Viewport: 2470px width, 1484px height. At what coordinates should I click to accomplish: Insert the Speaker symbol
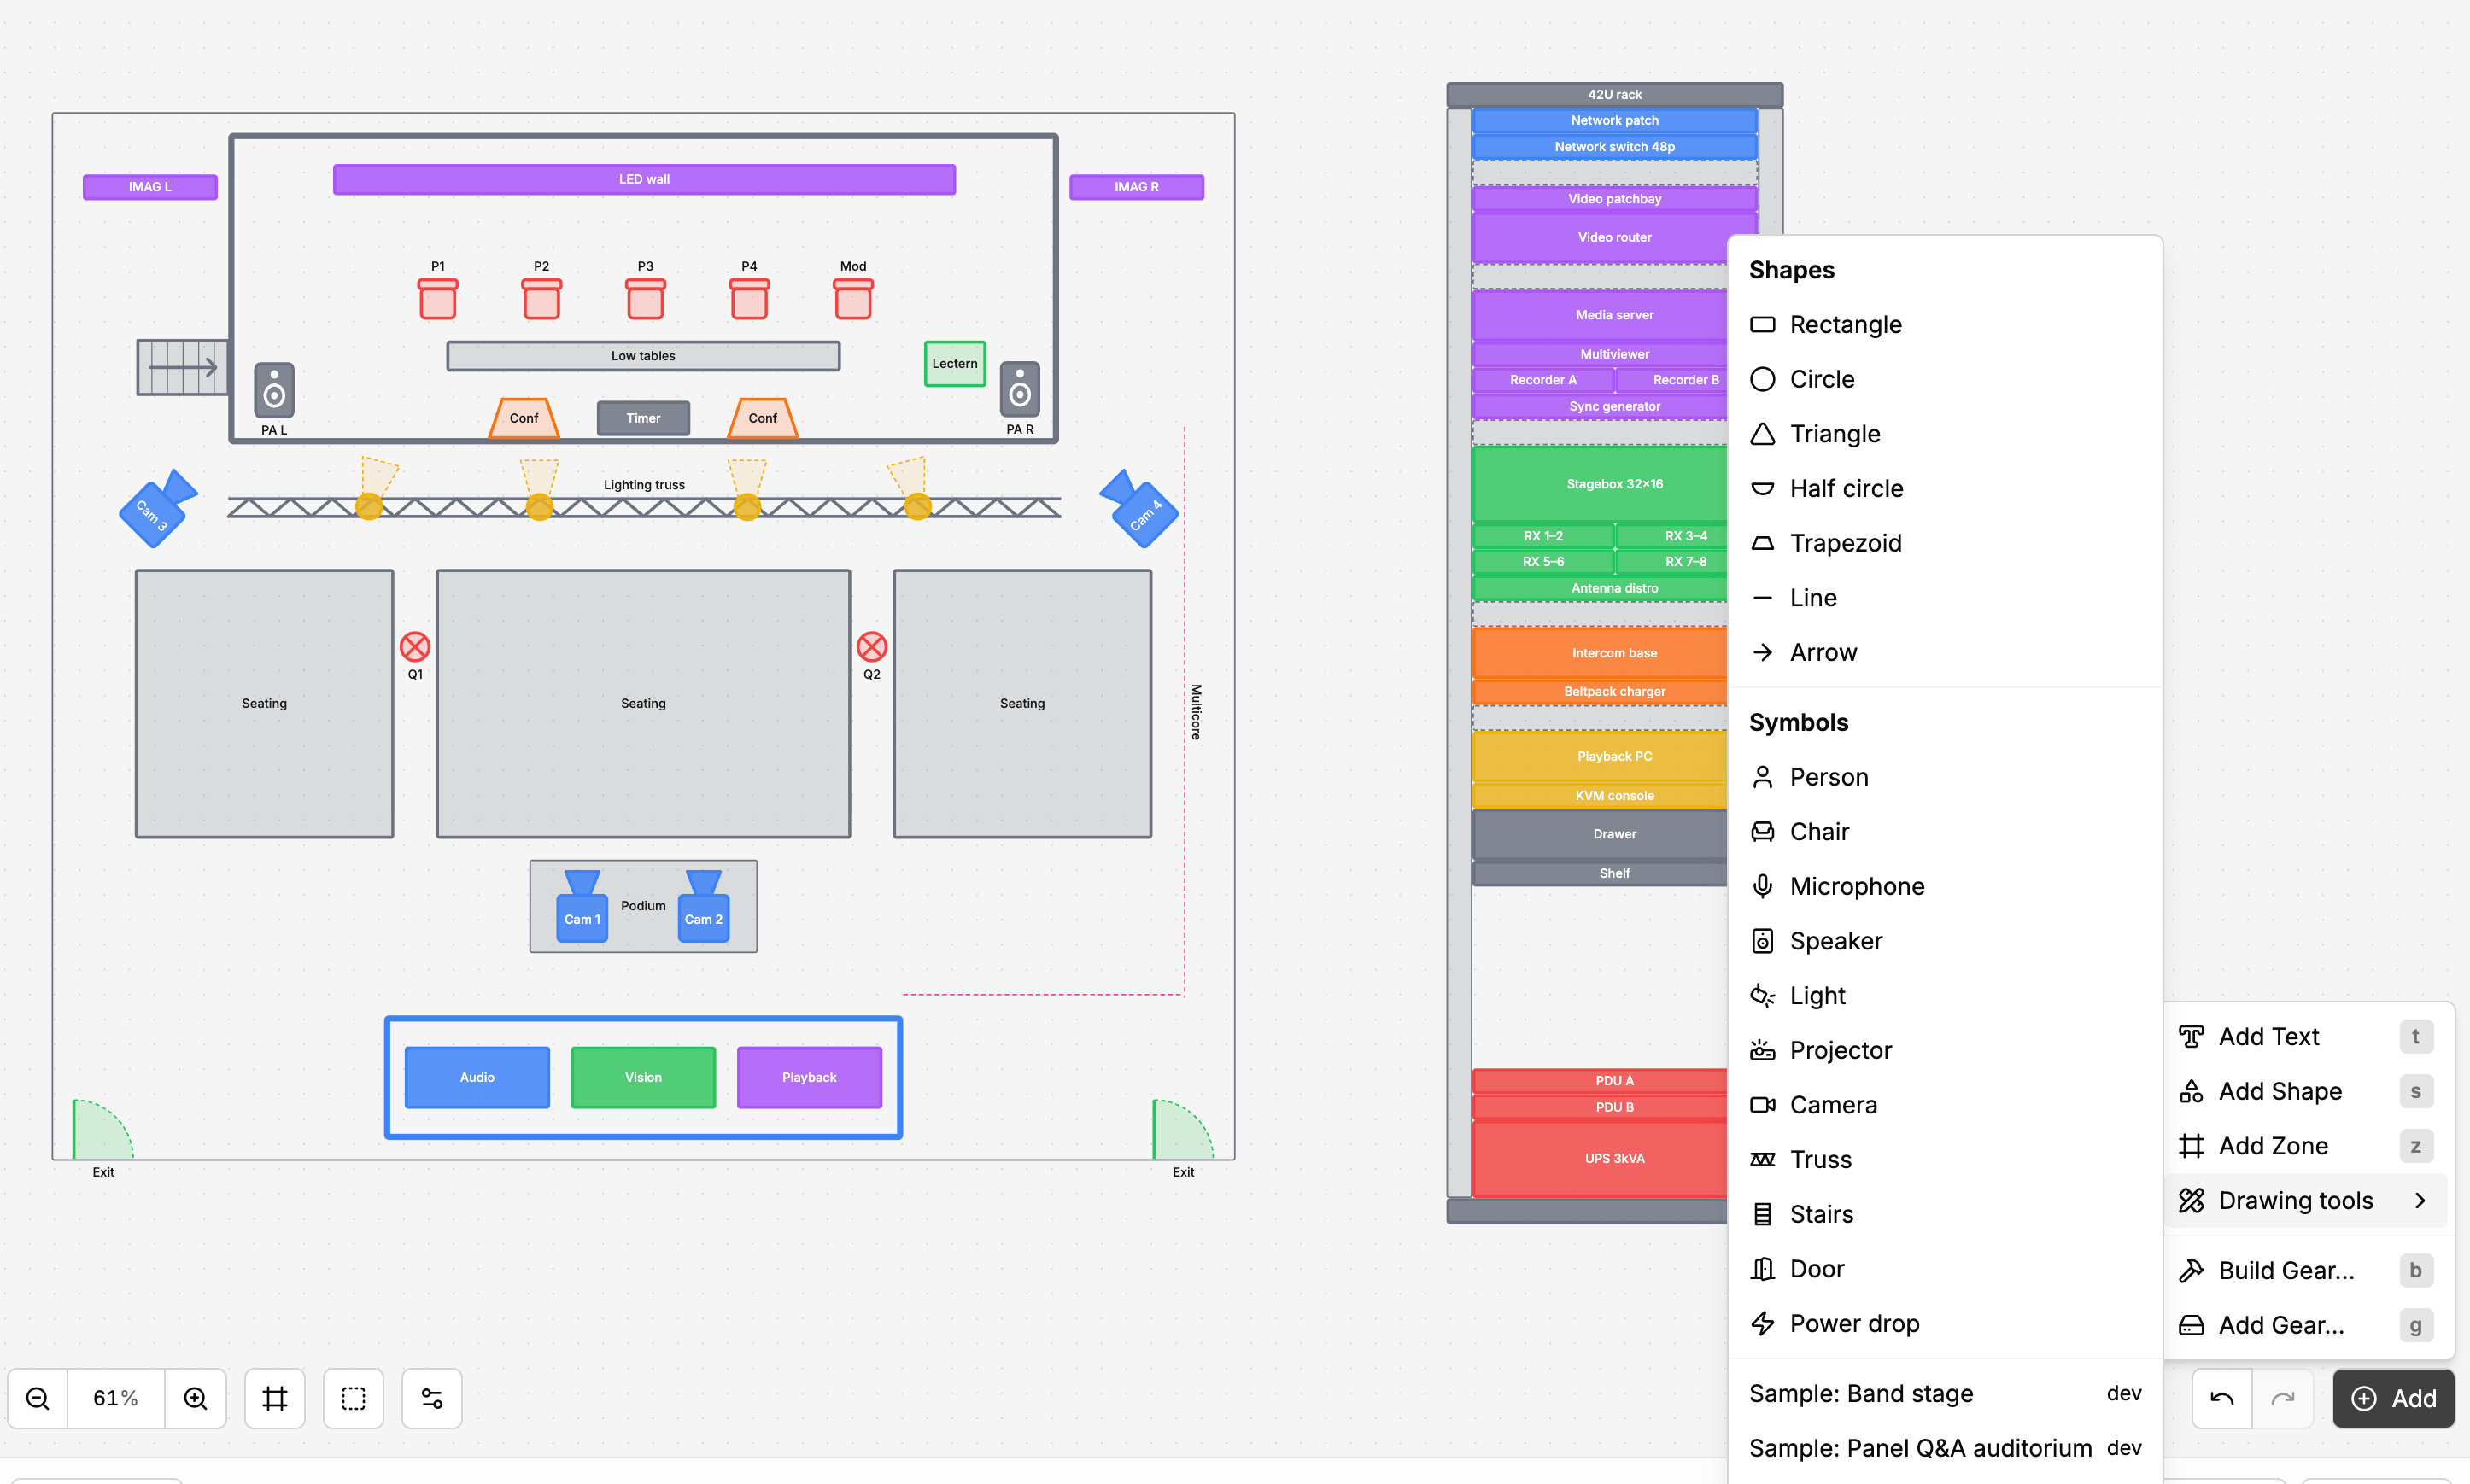tap(1945, 941)
